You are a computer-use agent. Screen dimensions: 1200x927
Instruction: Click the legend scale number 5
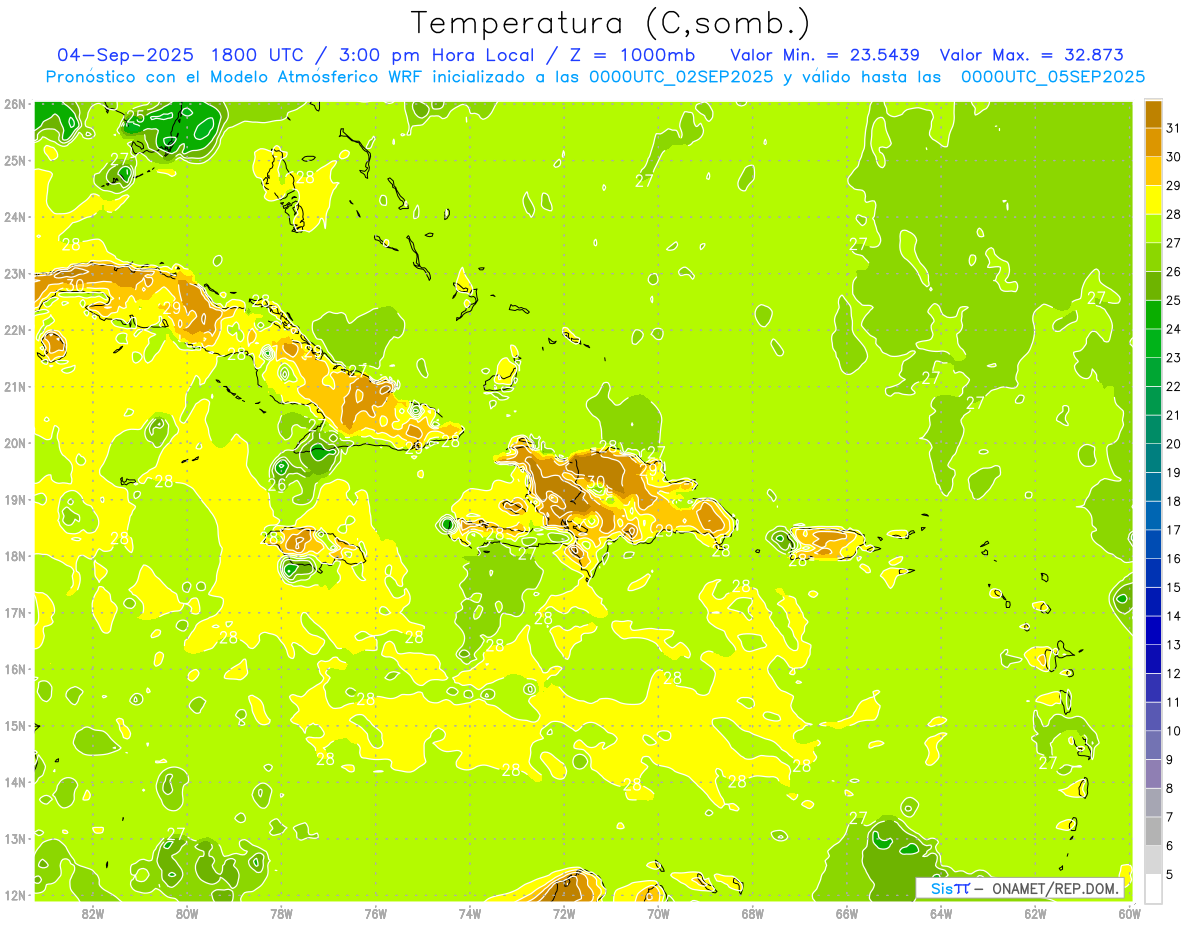coord(1170,875)
